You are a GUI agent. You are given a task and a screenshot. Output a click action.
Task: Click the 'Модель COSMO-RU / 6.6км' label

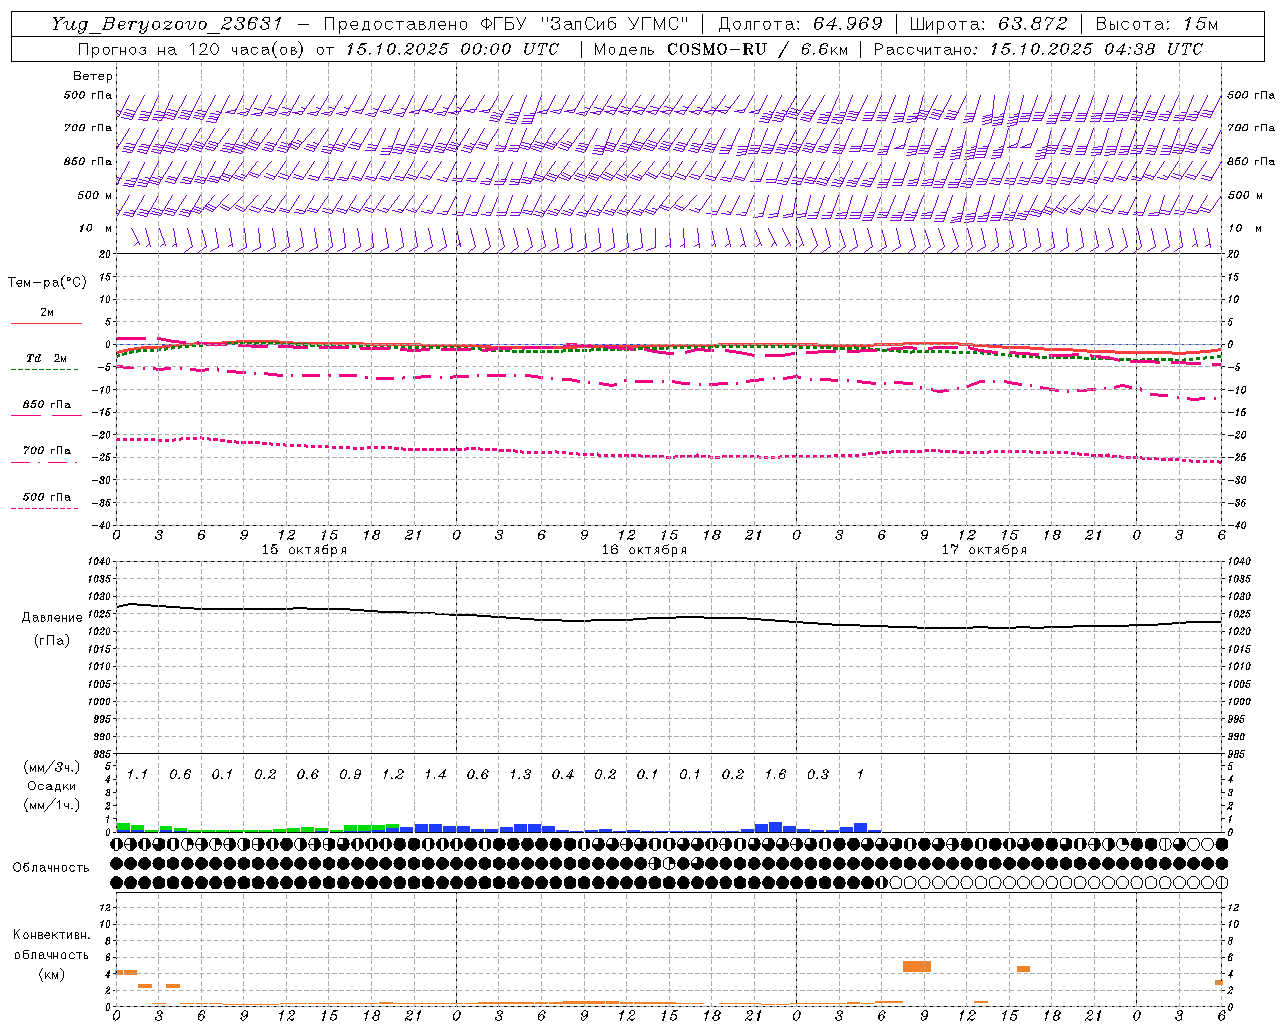coord(720,49)
